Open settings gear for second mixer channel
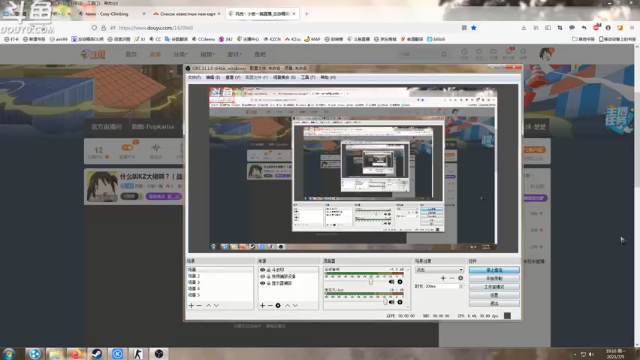This screenshot has height=360, width=640. coord(400,302)
